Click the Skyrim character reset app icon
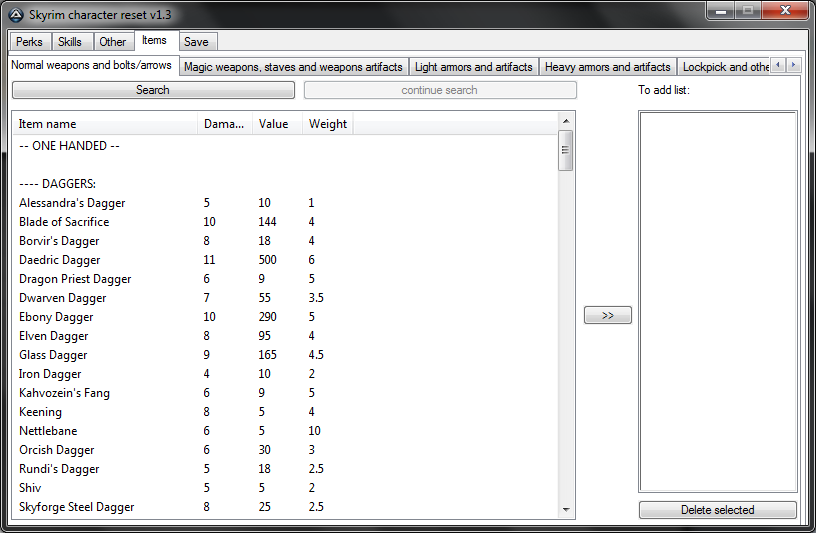Screen dimensions: 817x533 [16, 15]
